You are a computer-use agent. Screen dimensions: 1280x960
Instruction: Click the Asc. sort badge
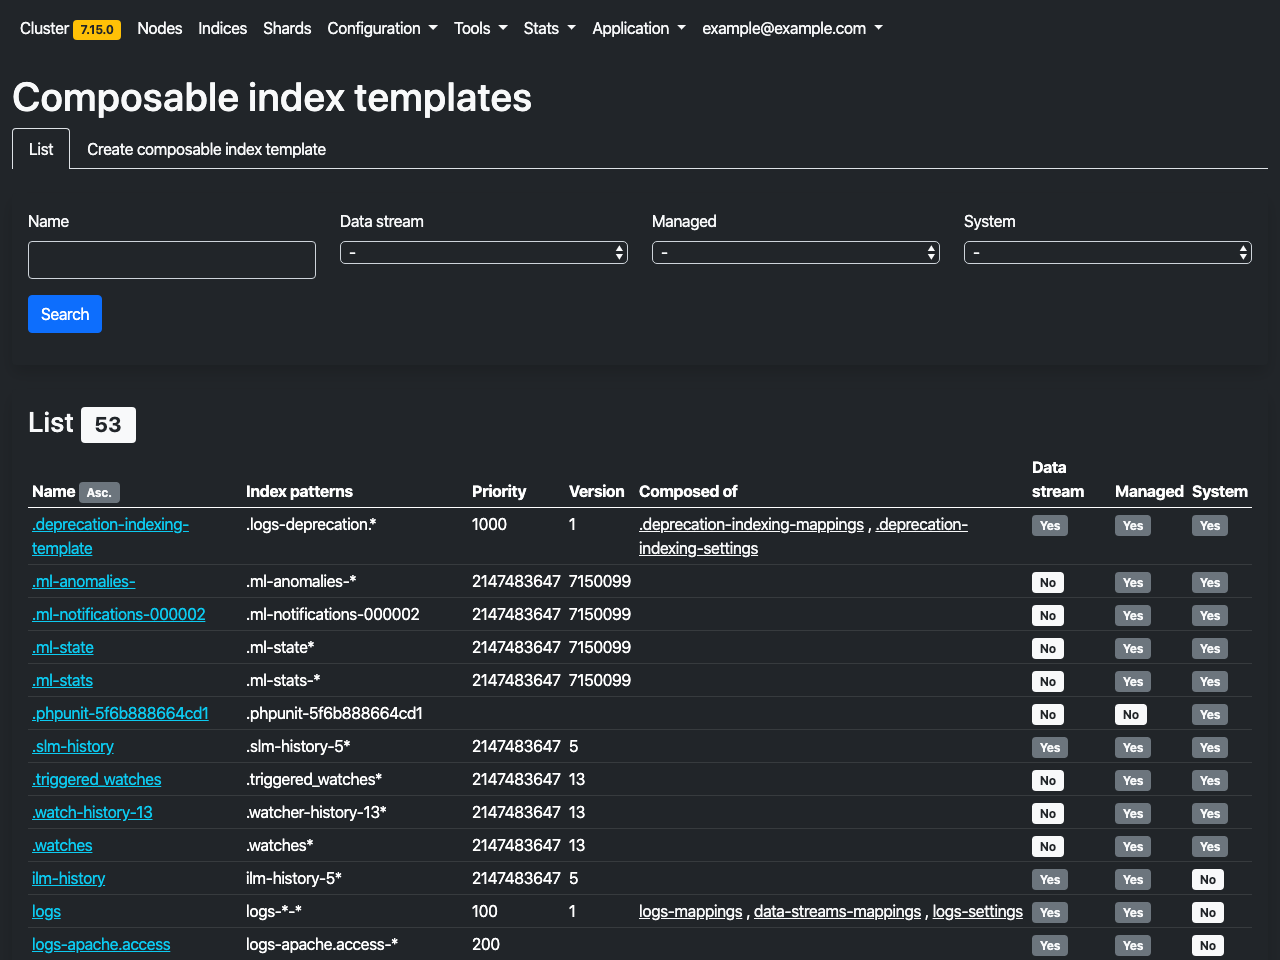(99, 492)
